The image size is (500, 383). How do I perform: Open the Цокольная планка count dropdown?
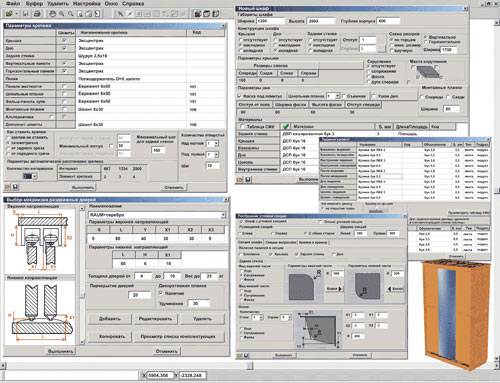[x=337, y=96]
